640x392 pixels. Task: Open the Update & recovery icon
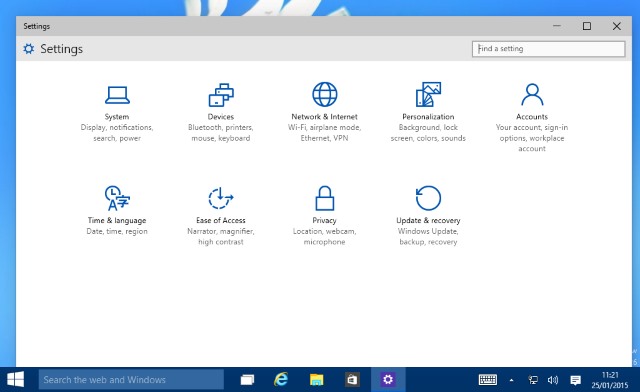428,198
